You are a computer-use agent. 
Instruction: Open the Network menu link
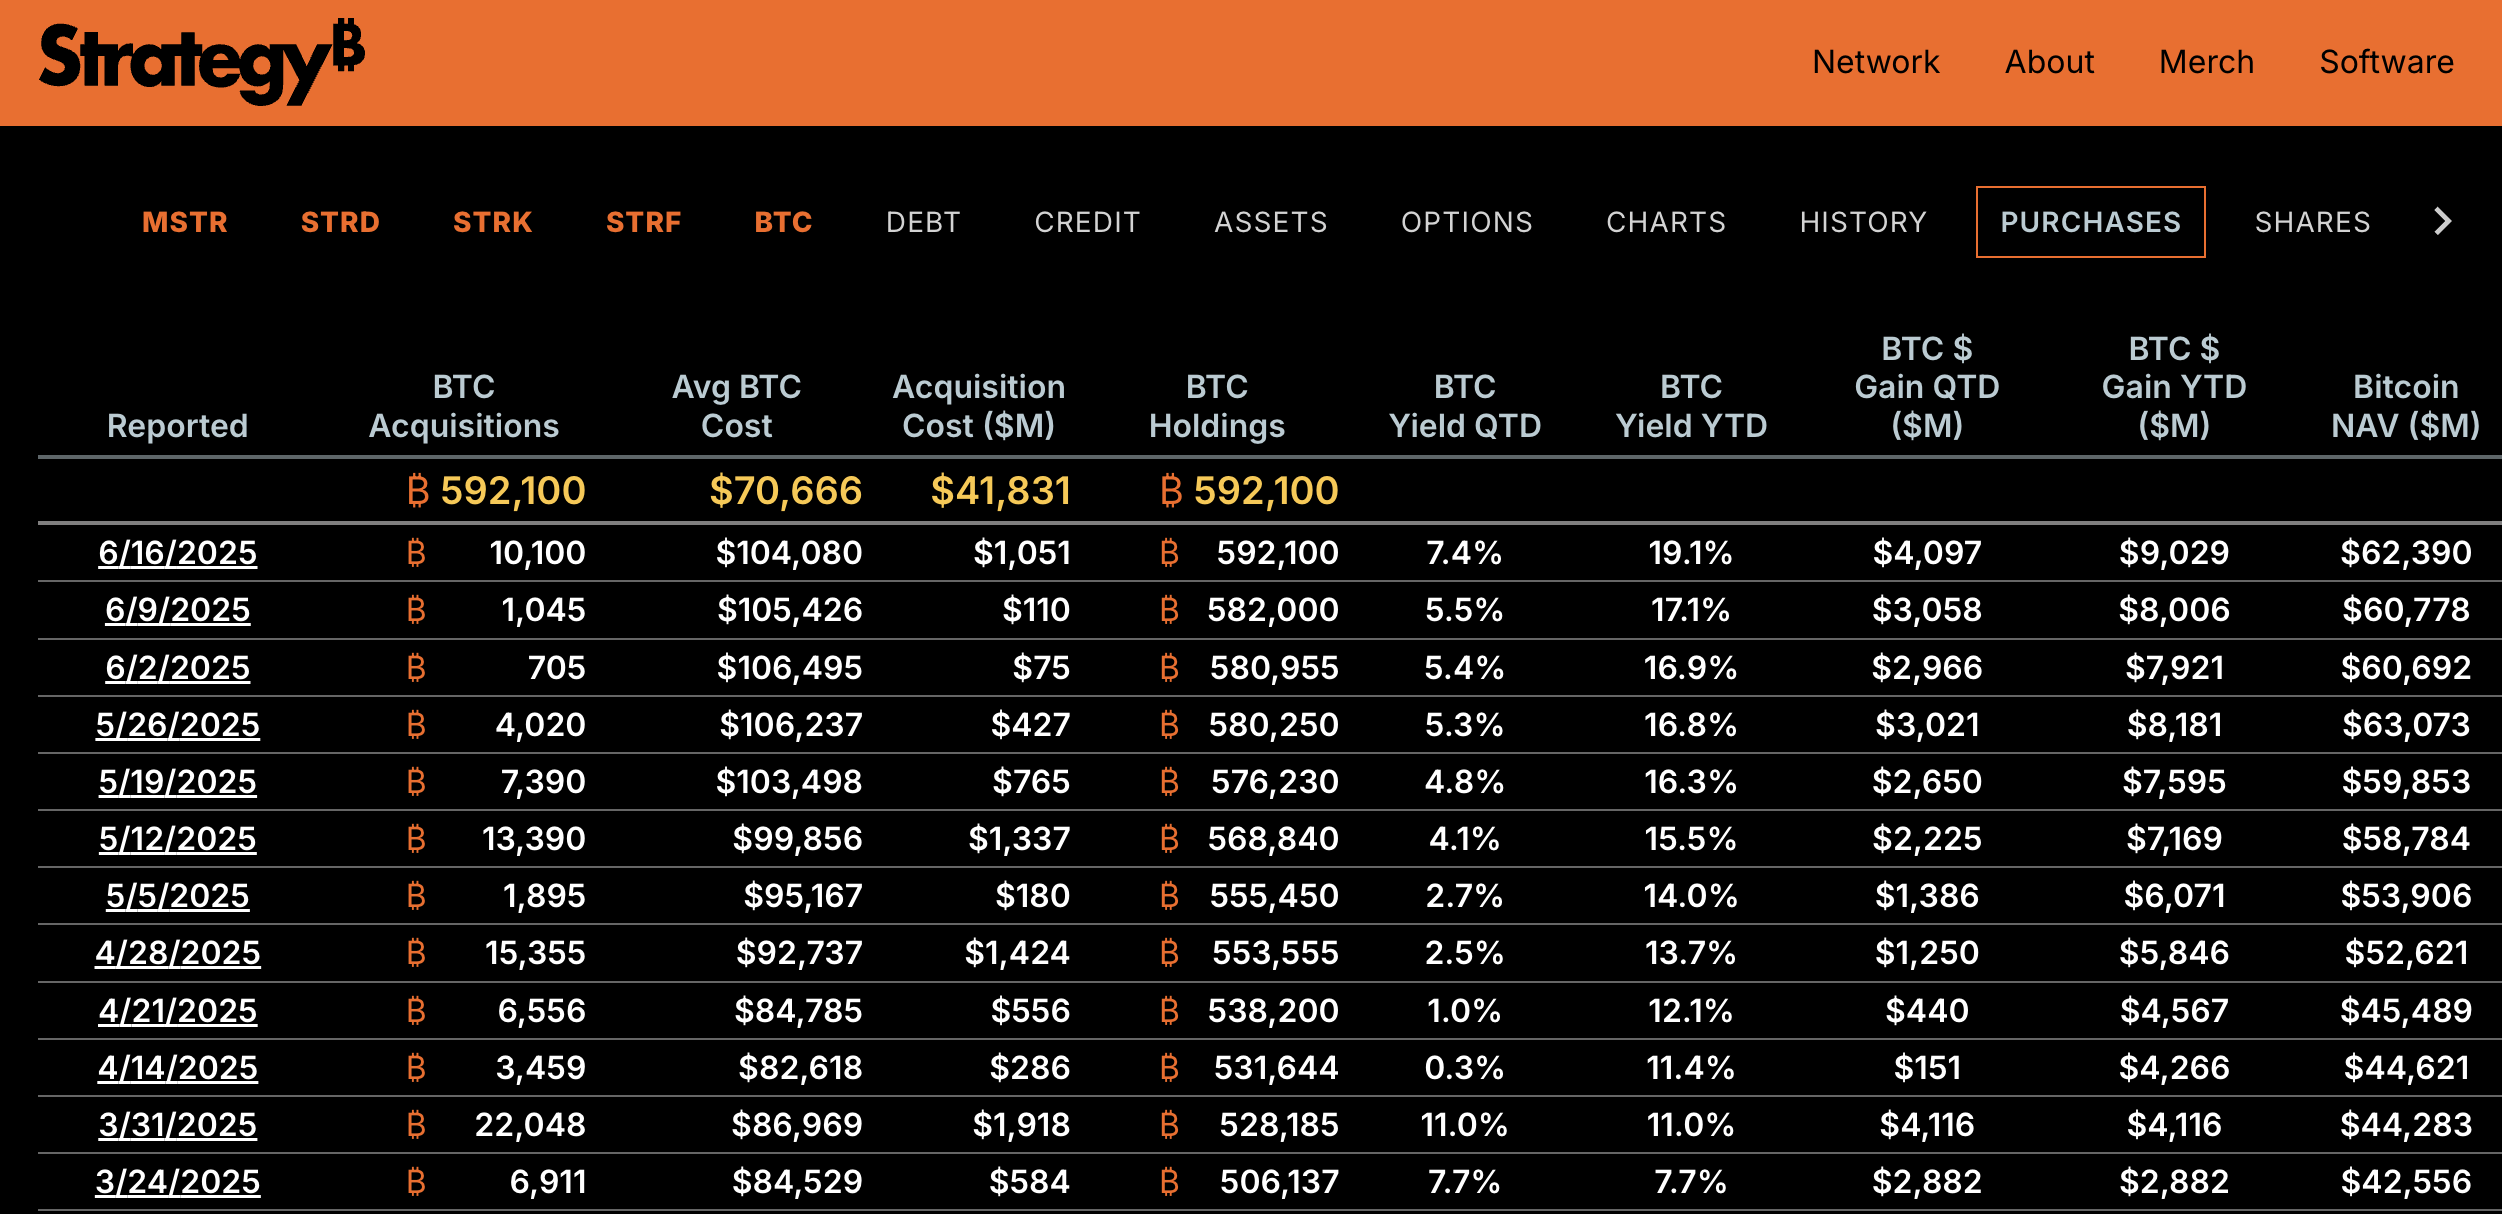tap(1875, 62)
